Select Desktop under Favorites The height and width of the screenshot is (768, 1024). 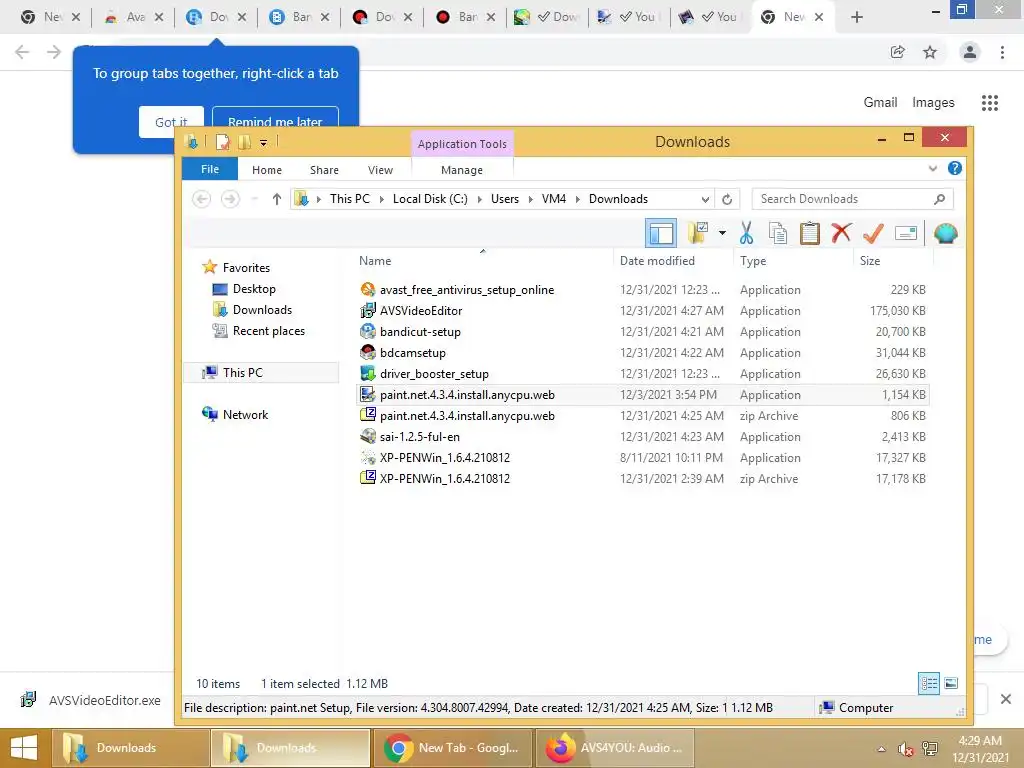coord(254,289)
